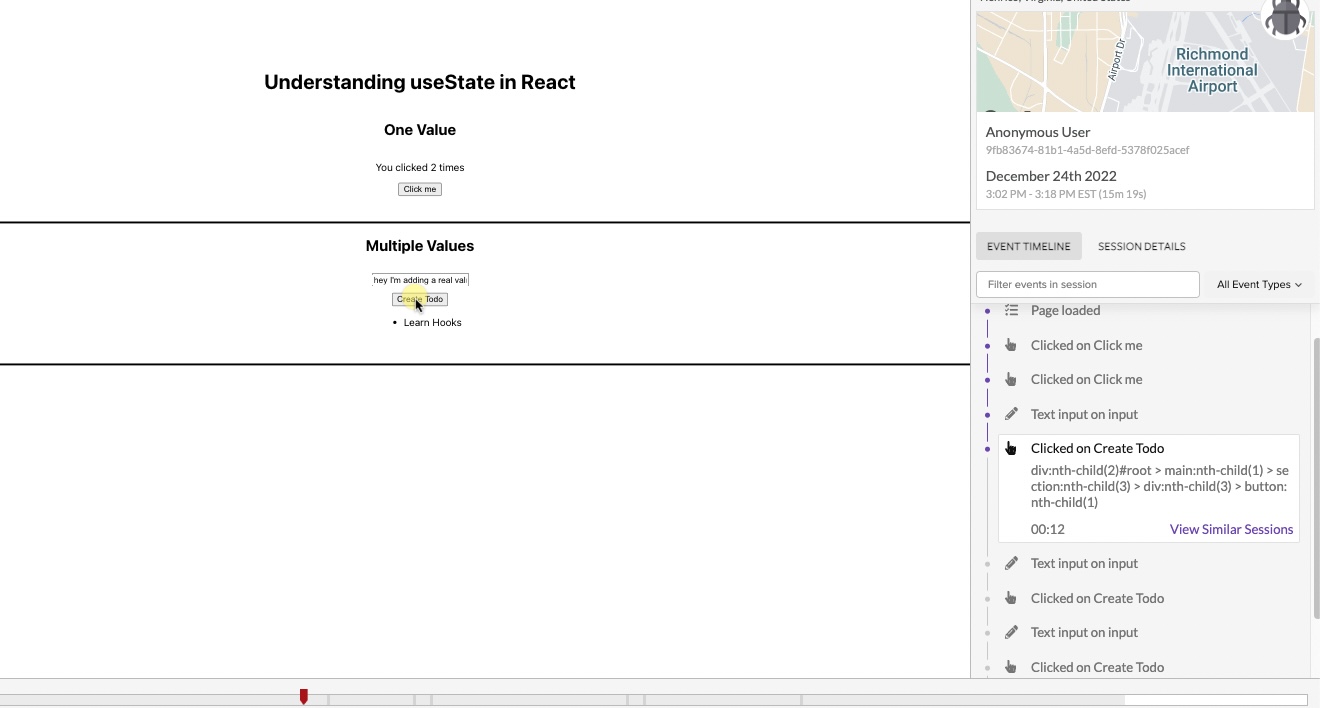1320x708 pixels.
Task: Click hand icon of bottom-most 'Clicked on Create Todo'
Action: click(1011, 667)
